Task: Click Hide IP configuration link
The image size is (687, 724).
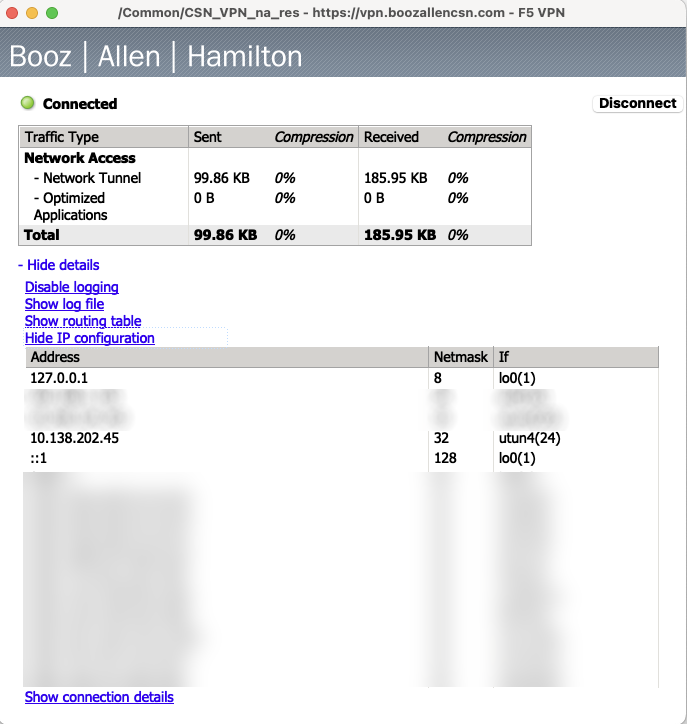Action: click(x=90, y=338)
